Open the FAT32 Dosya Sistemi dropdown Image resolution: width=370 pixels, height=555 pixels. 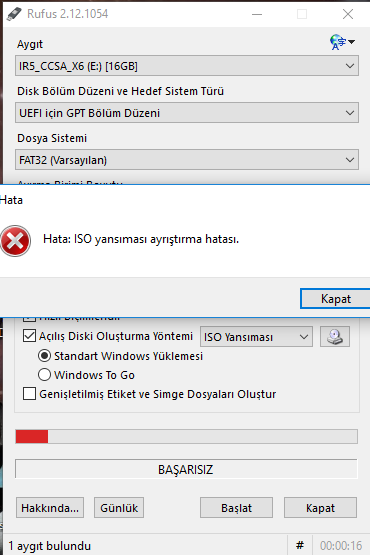pyautogui.click(x=187, y=160)
